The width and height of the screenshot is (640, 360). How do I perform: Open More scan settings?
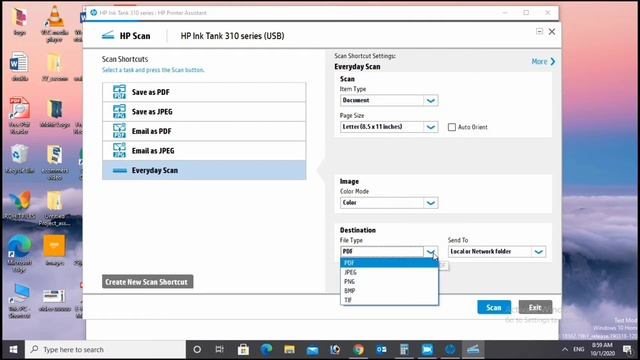[543, 62]
